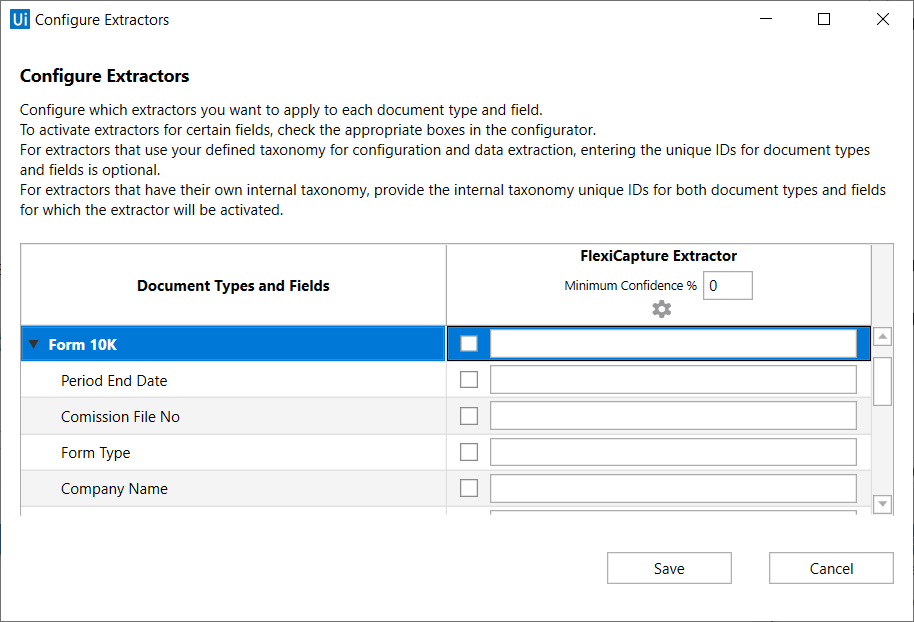Open extractor settings via the gear icon
The image size is (914, 622).
click(x=661, y=309)
